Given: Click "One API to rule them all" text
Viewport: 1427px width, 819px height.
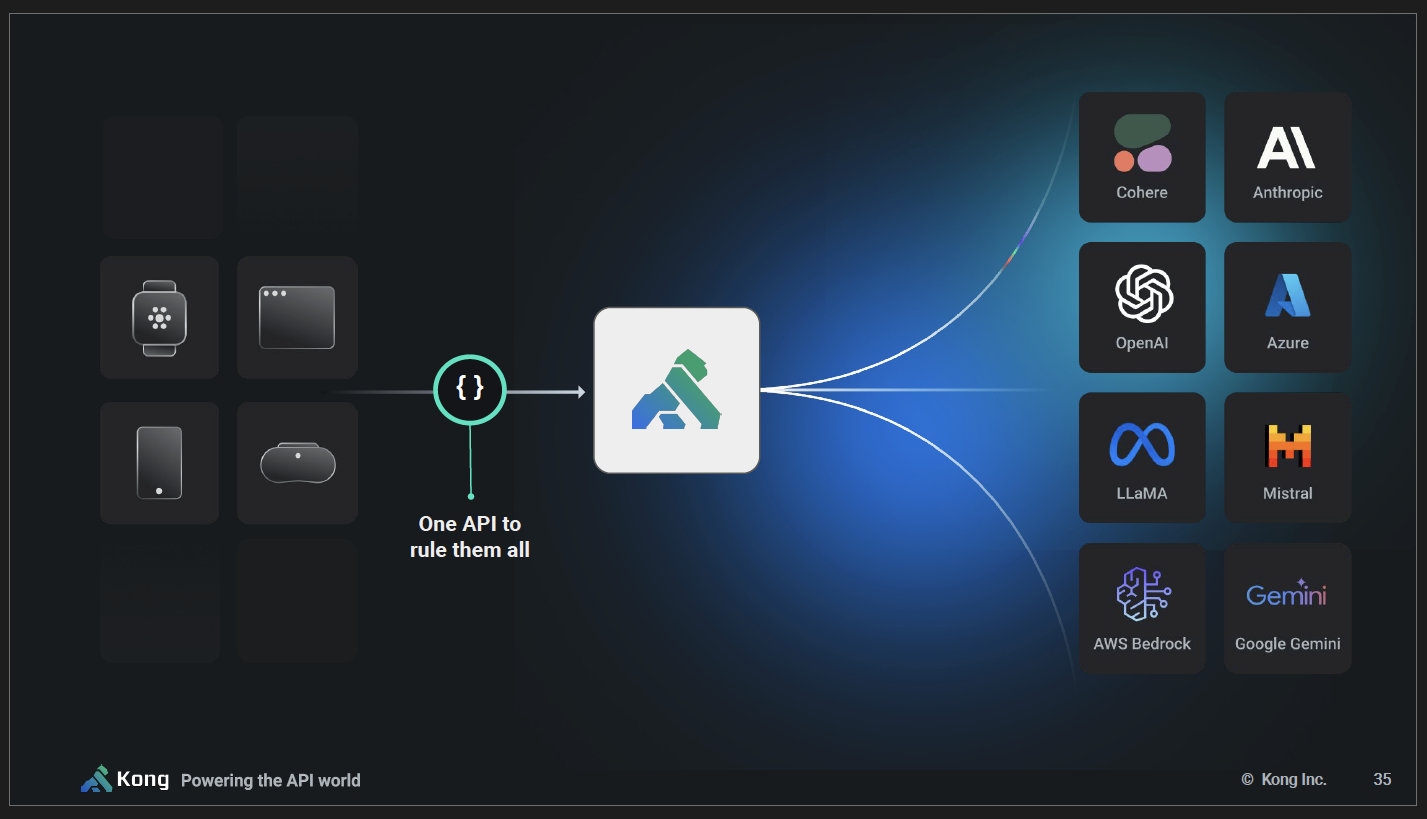Looking at the screenshot, I should [470, 537].
